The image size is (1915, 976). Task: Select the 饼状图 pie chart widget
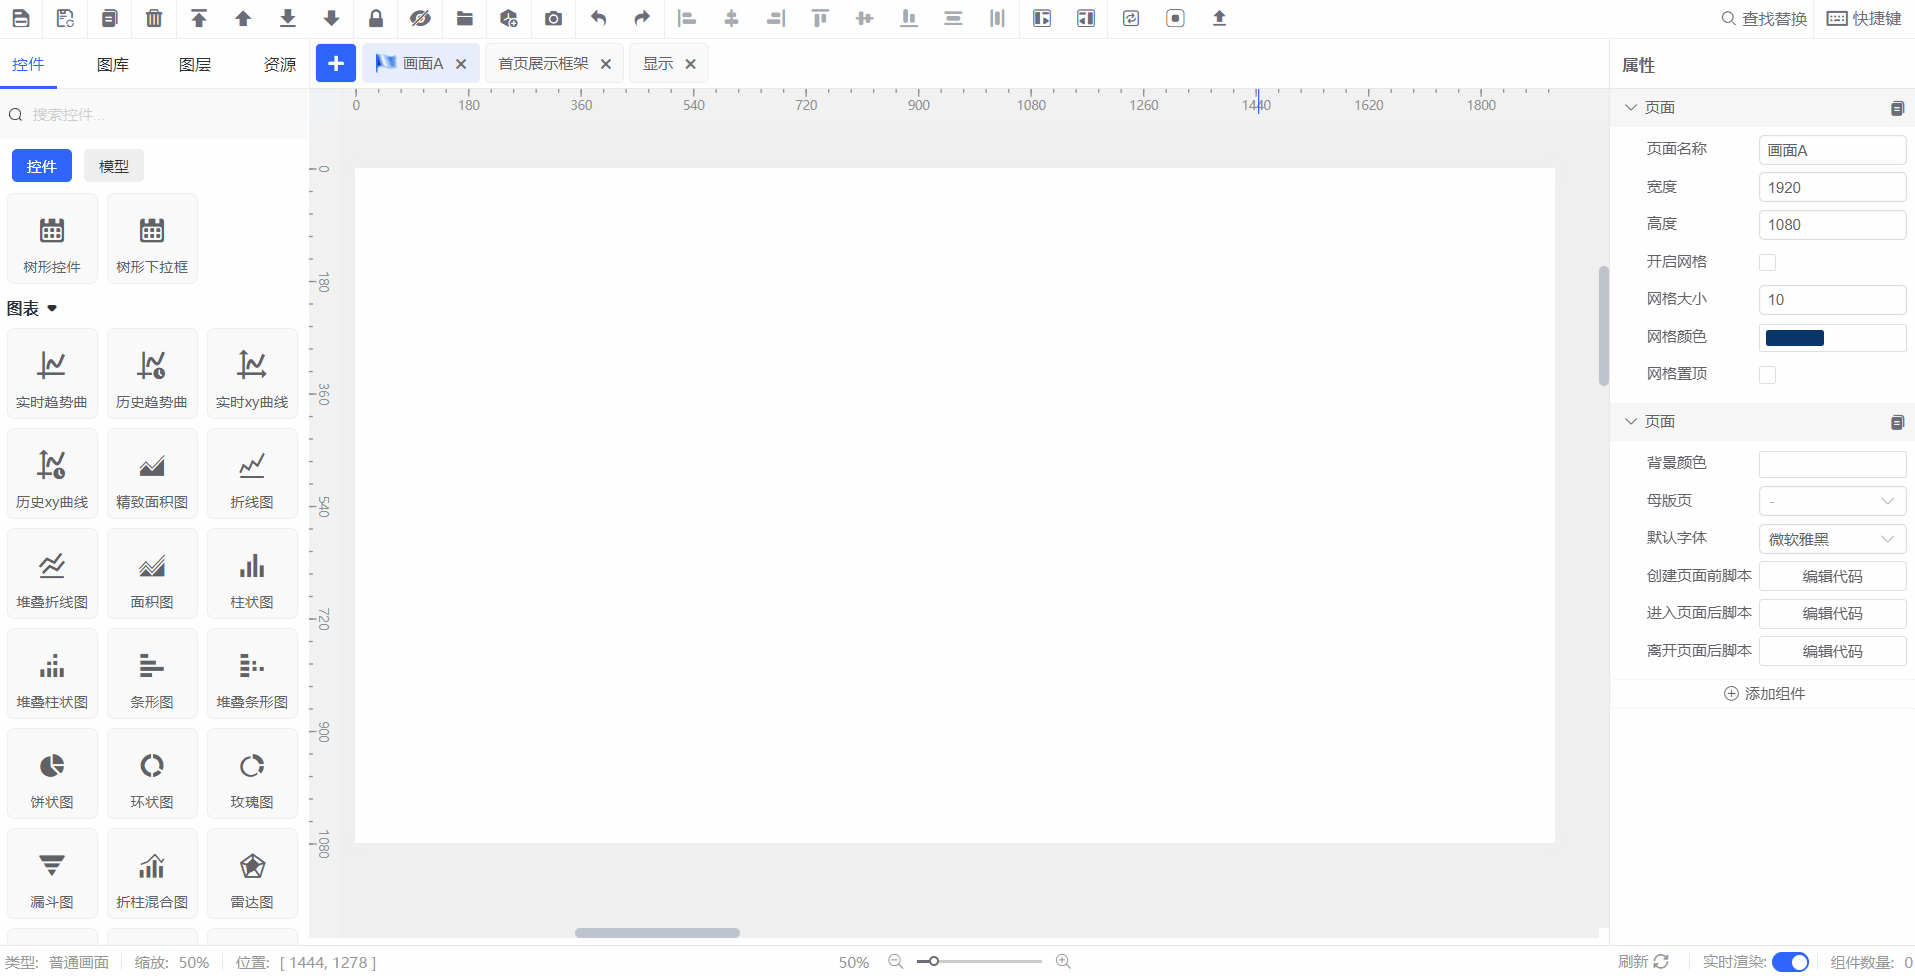pos(52,774)
